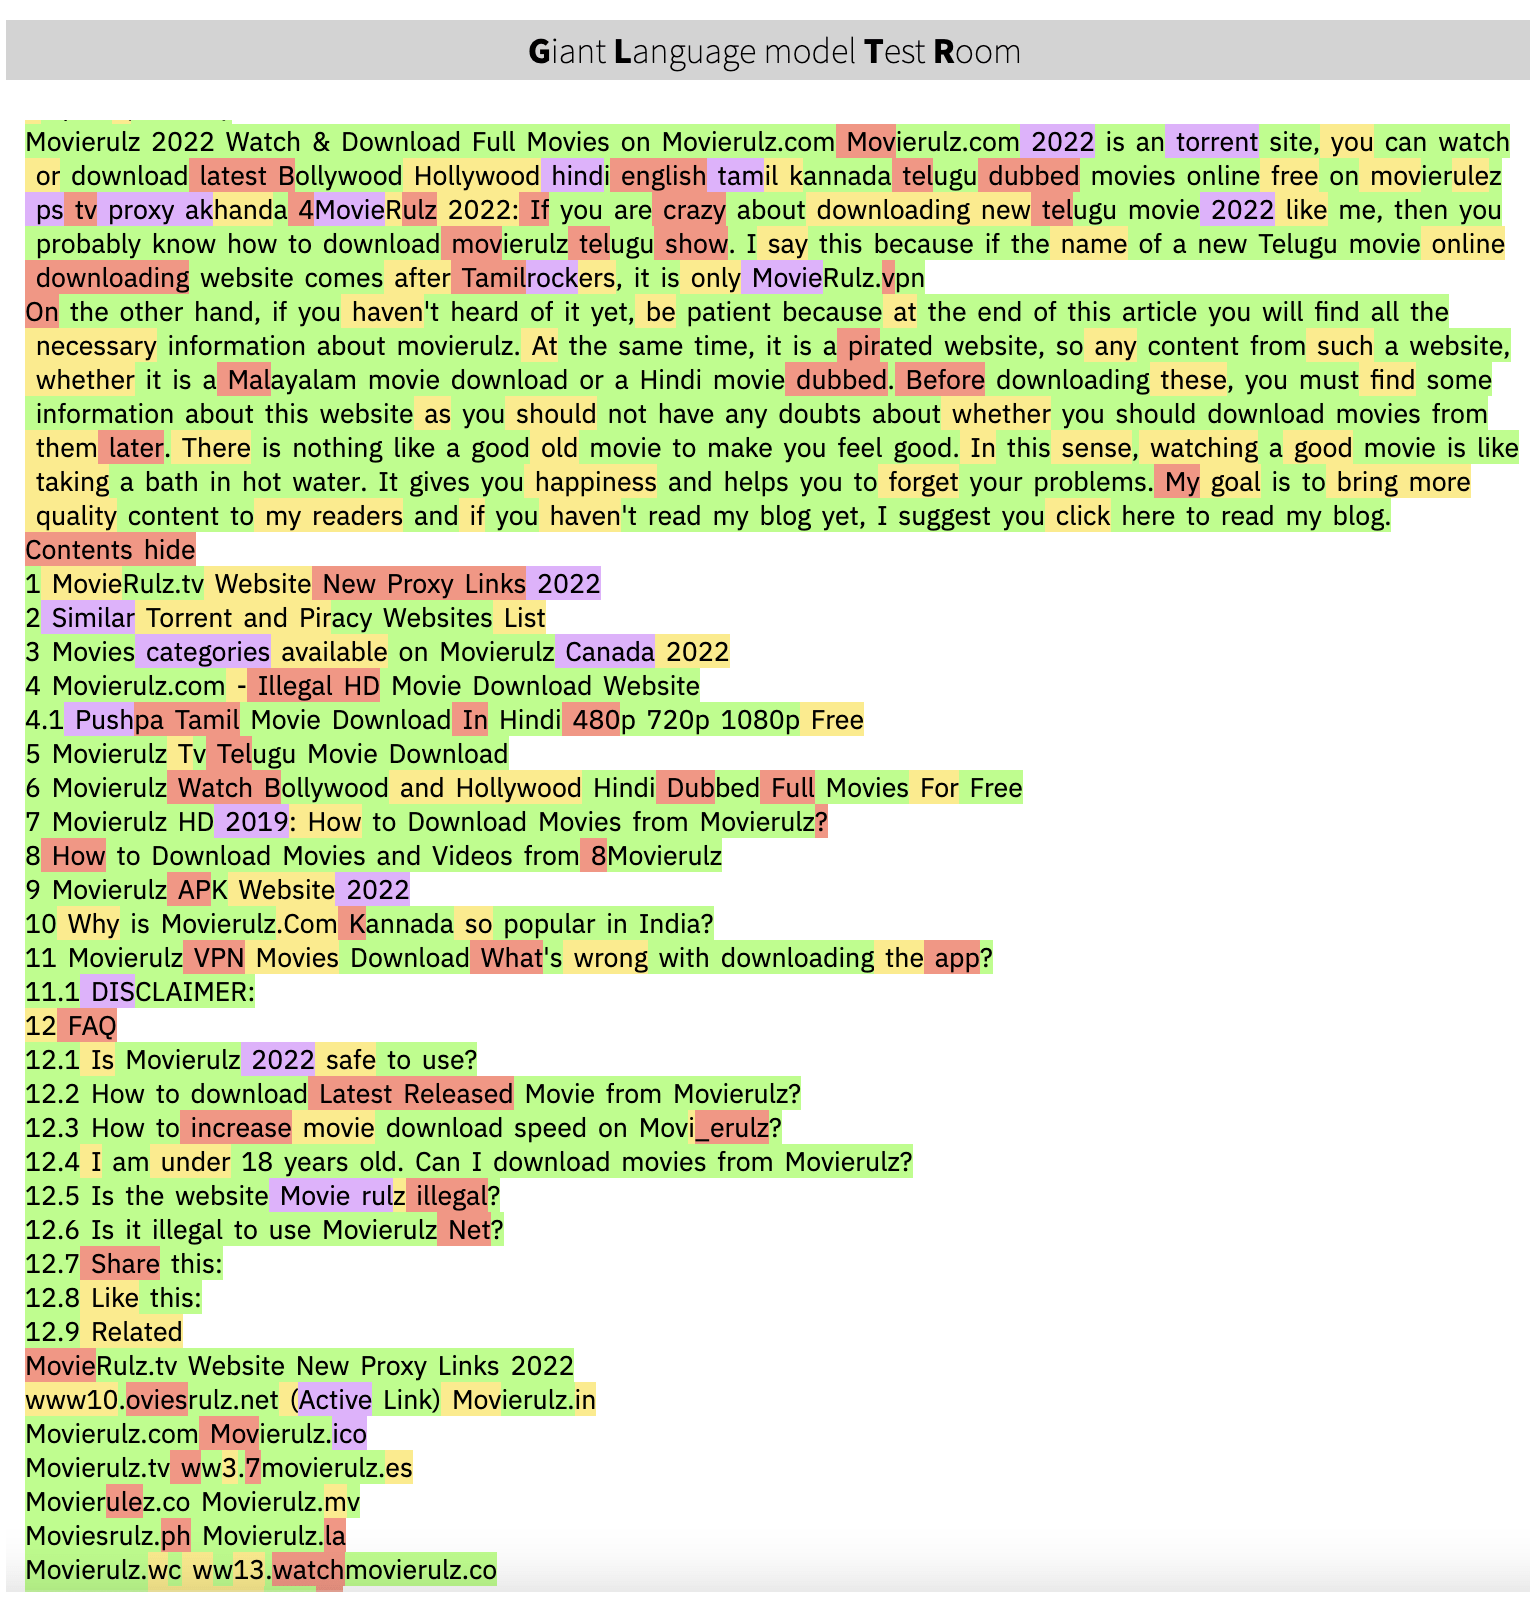Click the purple 'Canada' token
Viewport: 1534px width, 1606px height.
(x=609, y=652)
